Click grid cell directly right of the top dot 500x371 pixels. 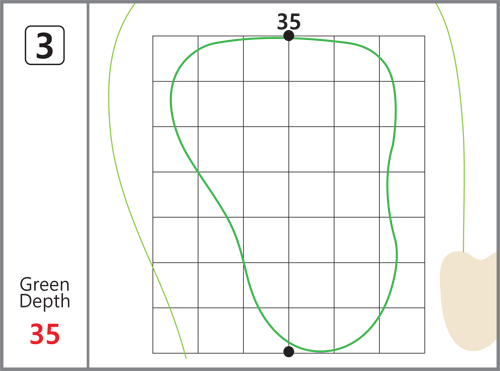(311, 58)
